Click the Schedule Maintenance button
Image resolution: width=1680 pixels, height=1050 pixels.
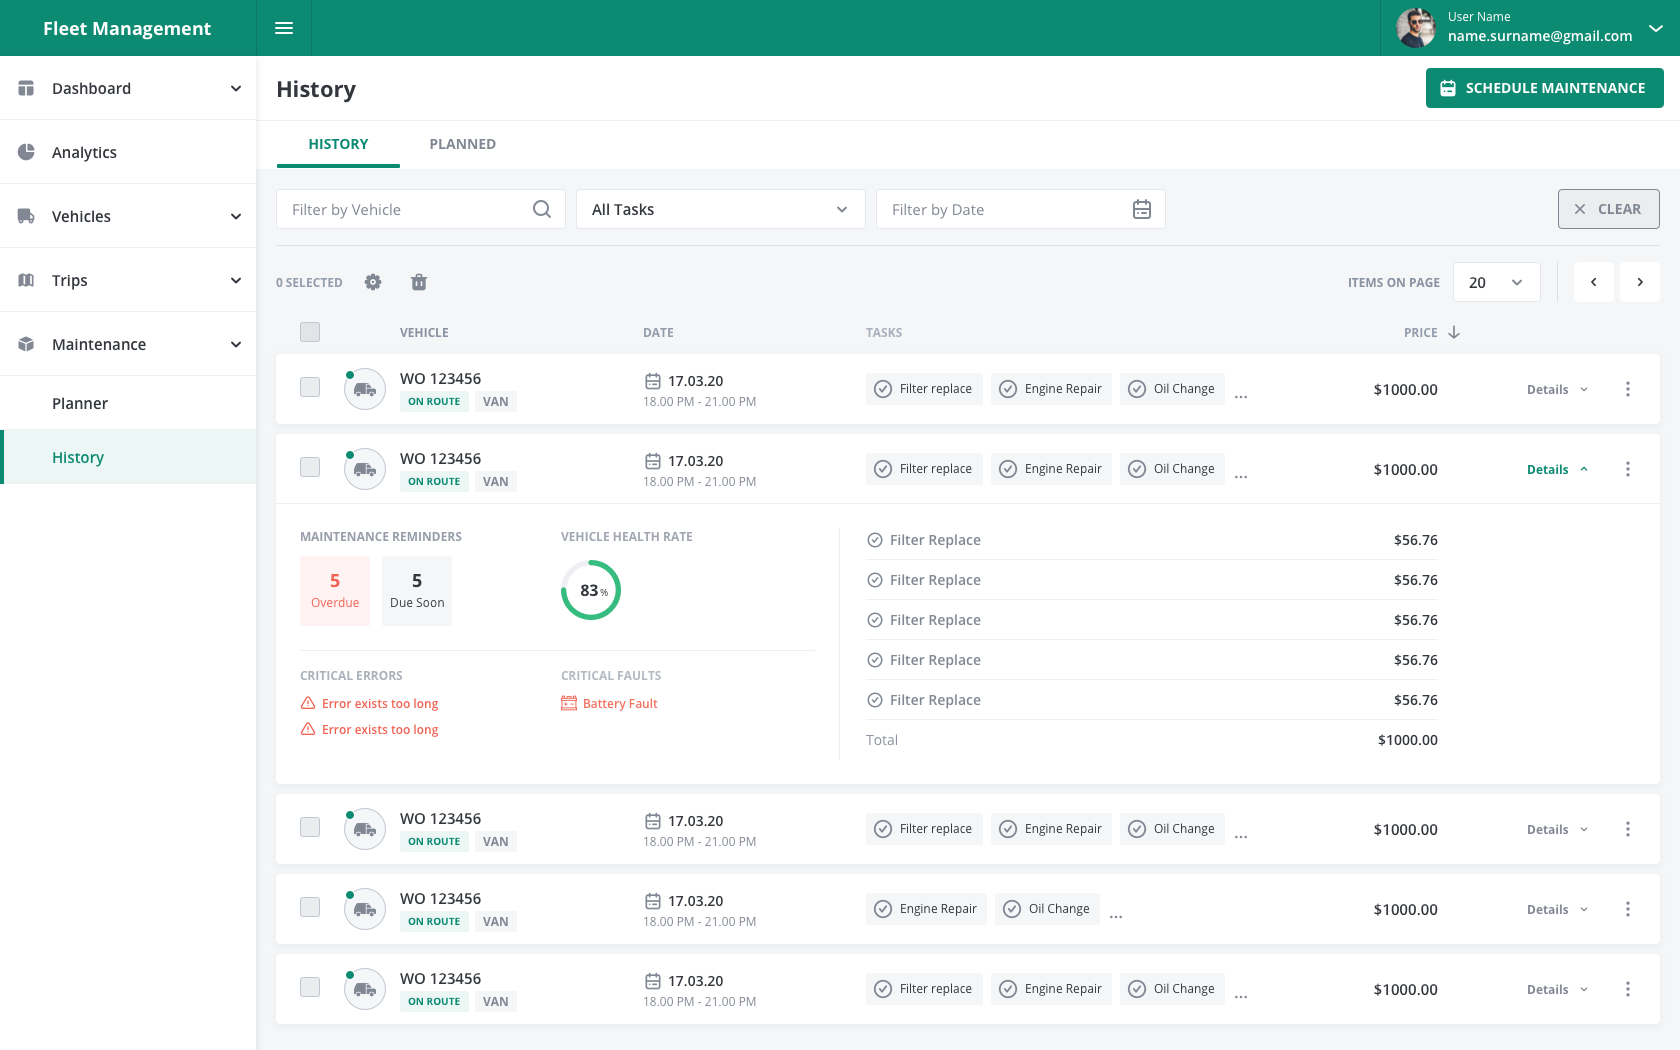tap(1544, 88)
